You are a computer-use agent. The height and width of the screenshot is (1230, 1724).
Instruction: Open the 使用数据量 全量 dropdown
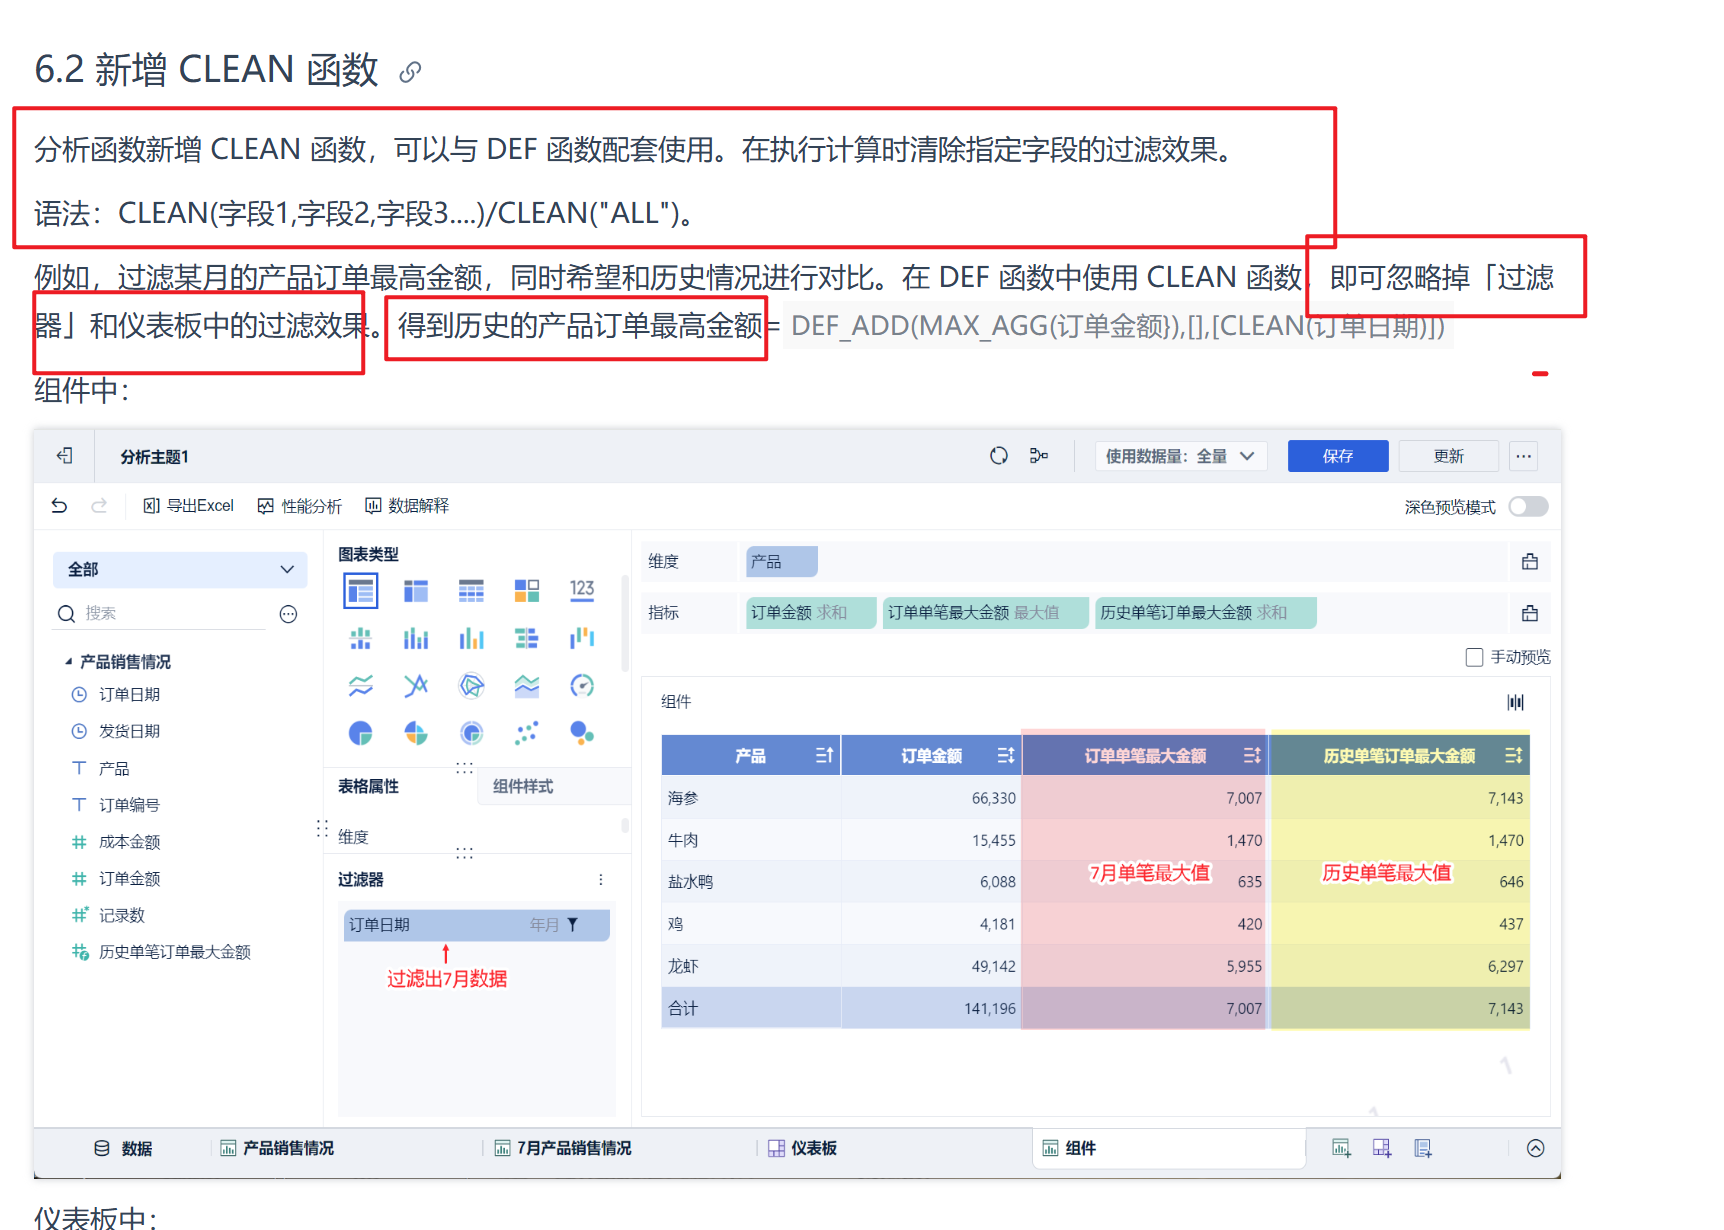click(1181, 456)
